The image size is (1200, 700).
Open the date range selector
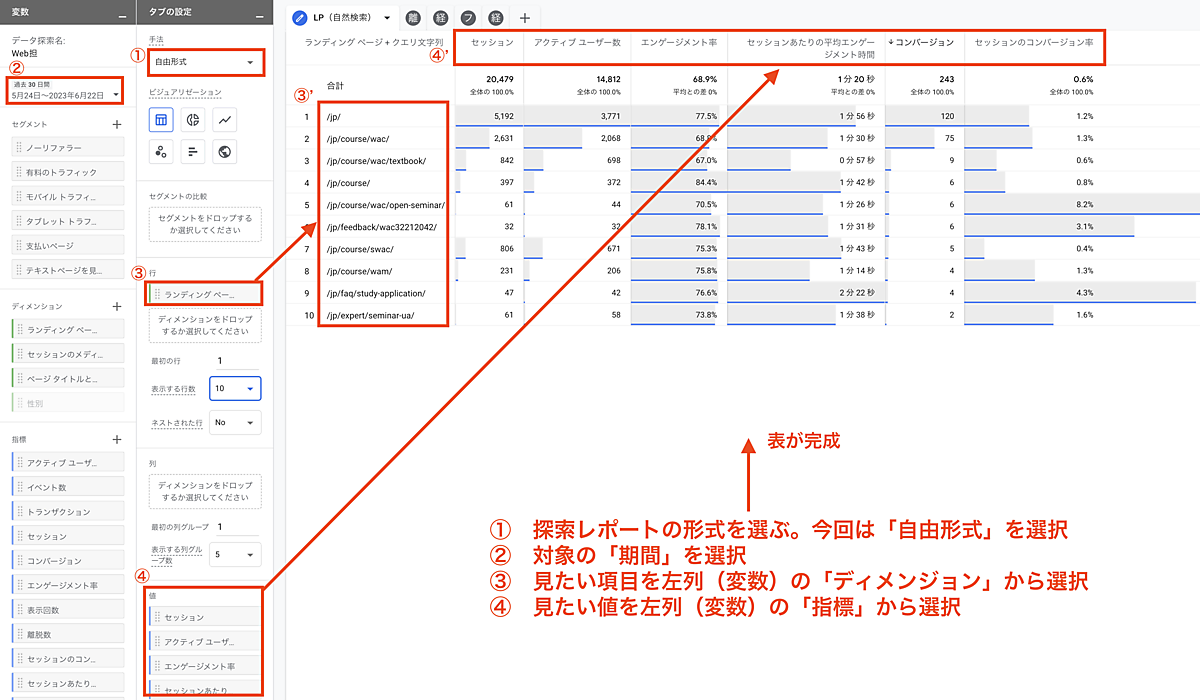[65, 93]
